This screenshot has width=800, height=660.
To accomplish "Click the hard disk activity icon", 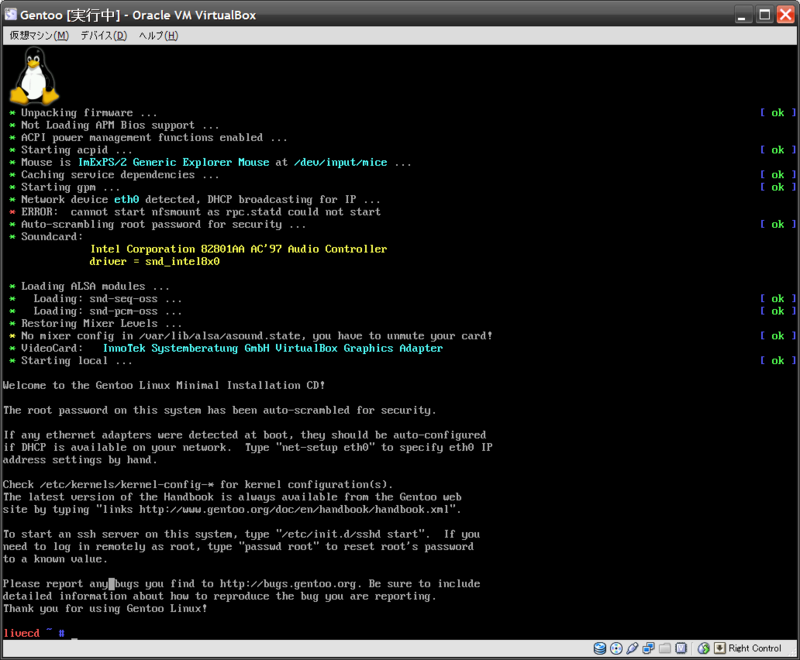I will coord(600,648).
